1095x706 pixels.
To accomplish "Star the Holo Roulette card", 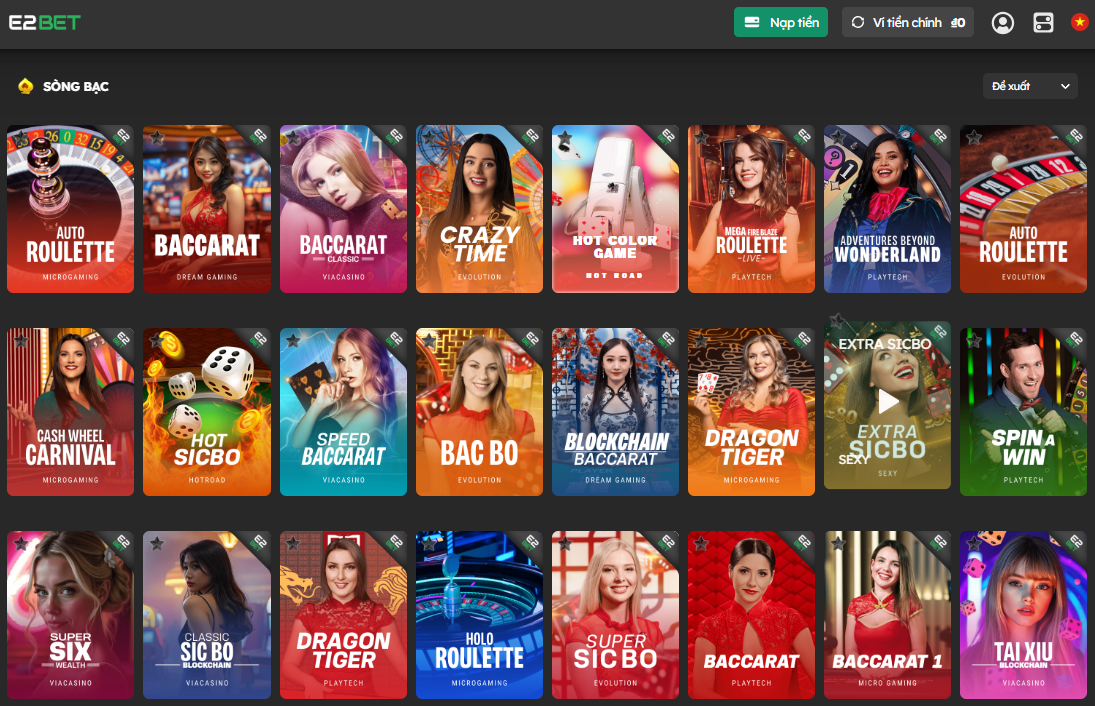I will pos(429,544).
